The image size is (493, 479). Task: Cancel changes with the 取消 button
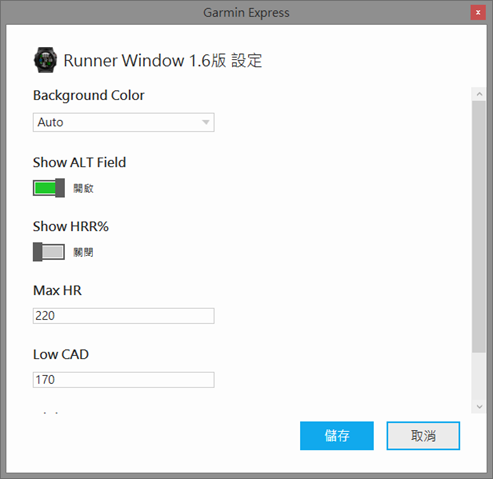click(423, 436)
